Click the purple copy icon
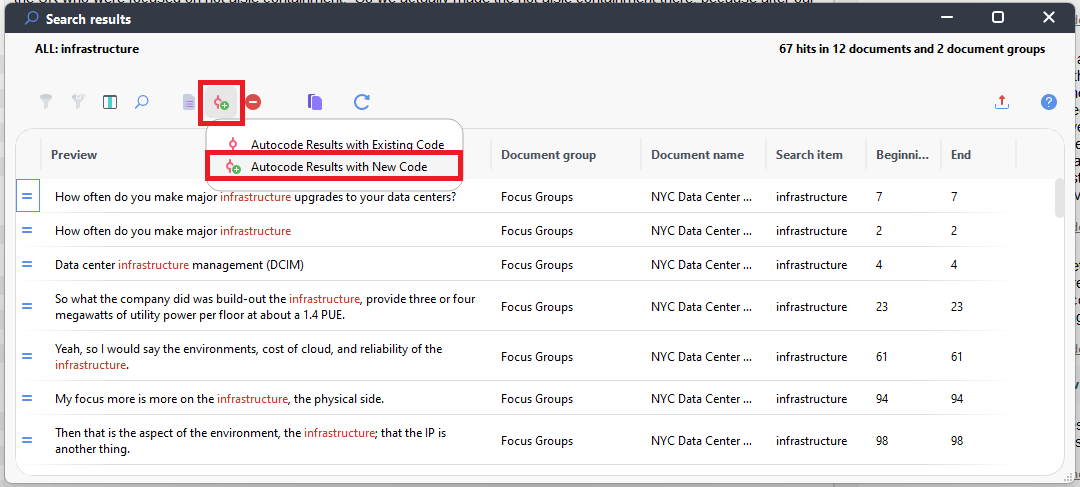The height and width of the screenshot is (487, 1080). tap(315, 103)
